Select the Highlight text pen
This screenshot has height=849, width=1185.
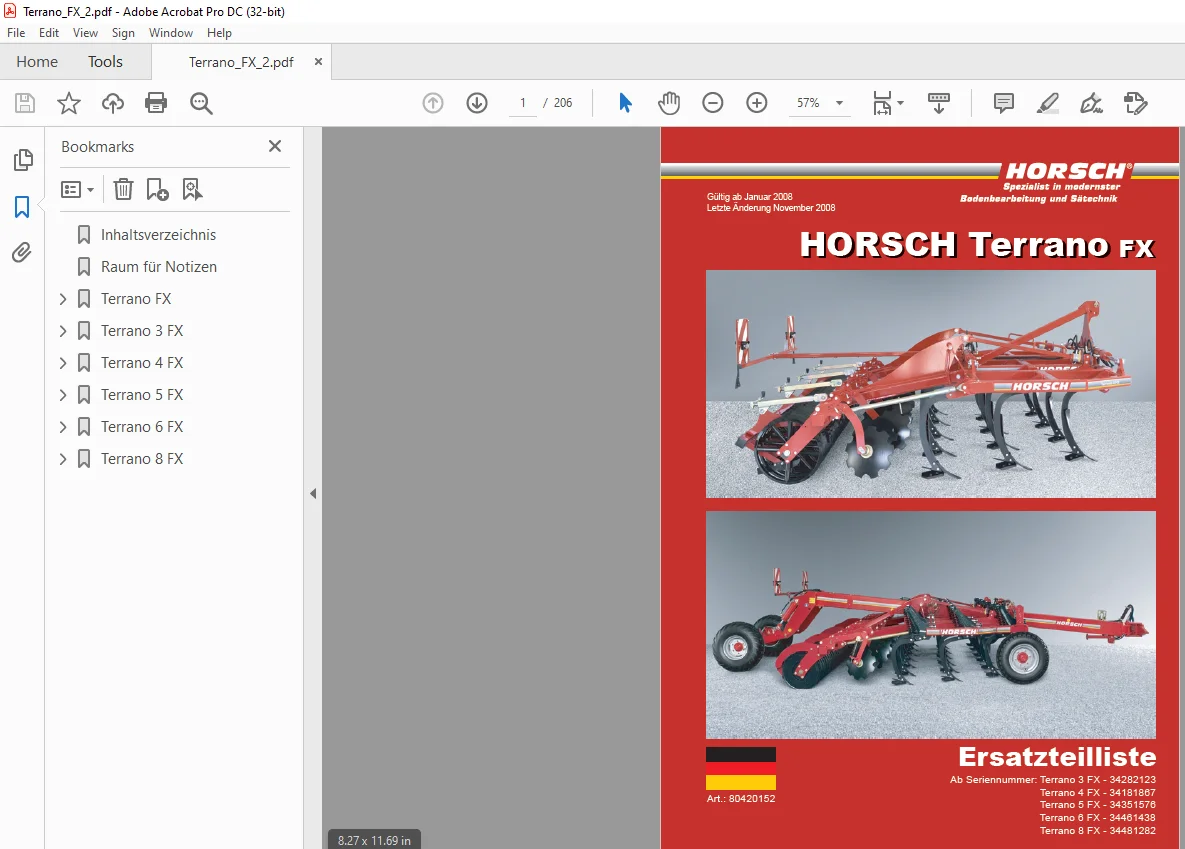pyautogui.click(x=1047, y=103)
